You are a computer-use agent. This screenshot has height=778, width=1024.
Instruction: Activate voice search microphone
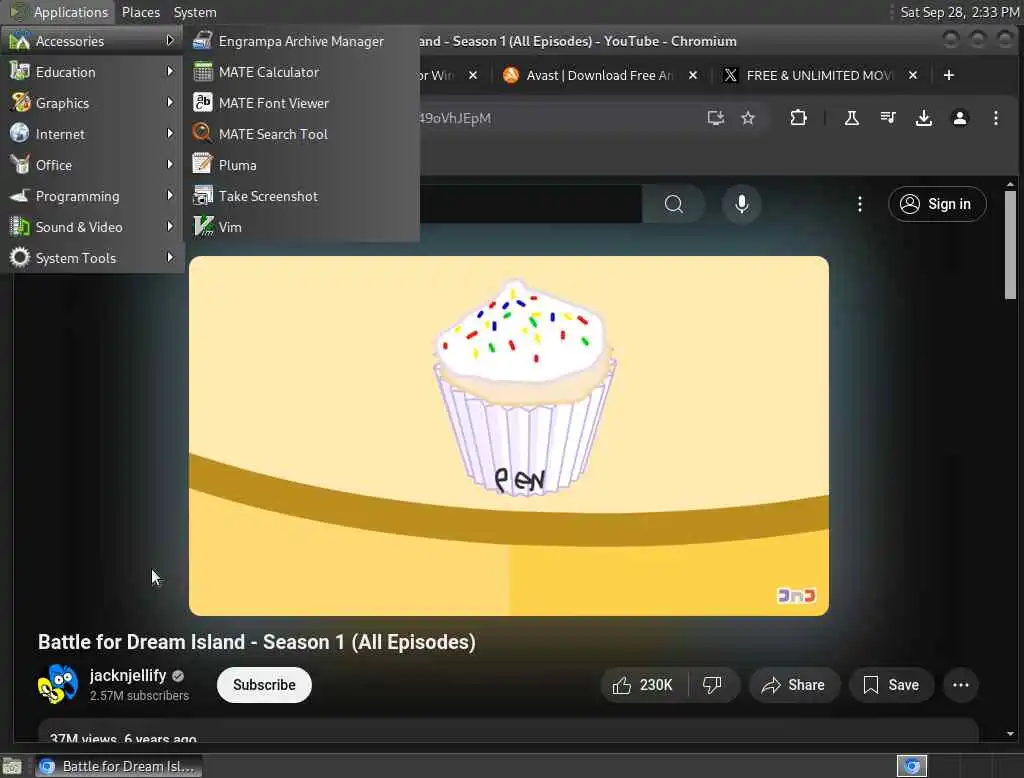coord(741,204)
